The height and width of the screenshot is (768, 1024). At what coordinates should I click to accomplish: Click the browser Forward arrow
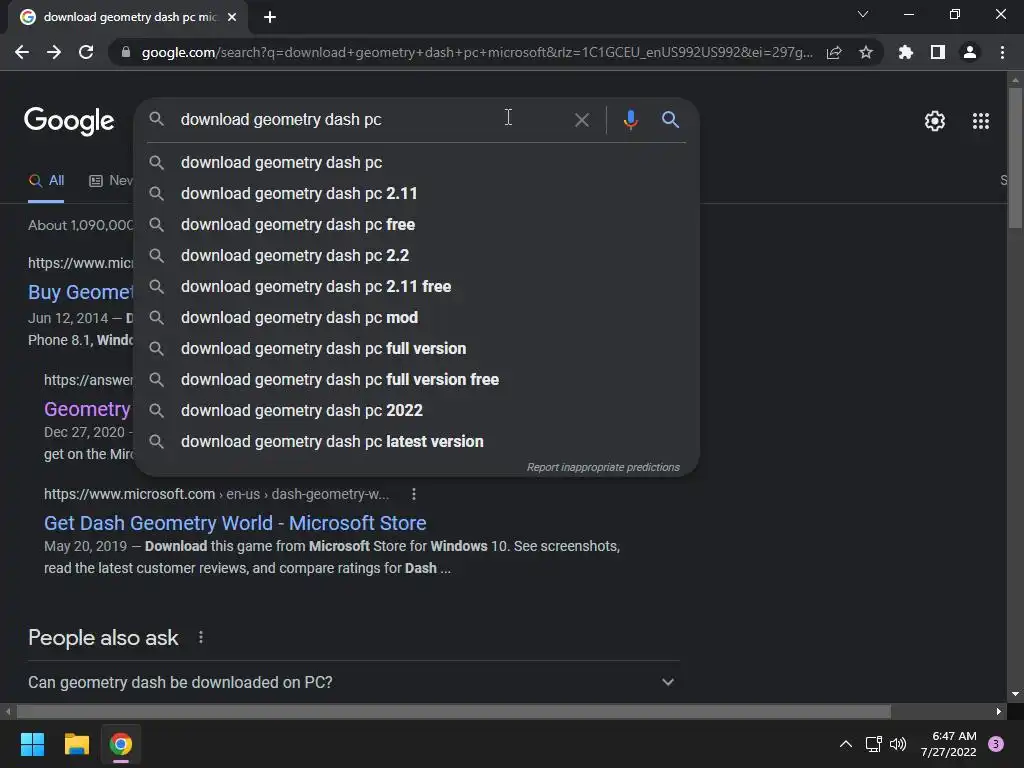click(54, 52)
